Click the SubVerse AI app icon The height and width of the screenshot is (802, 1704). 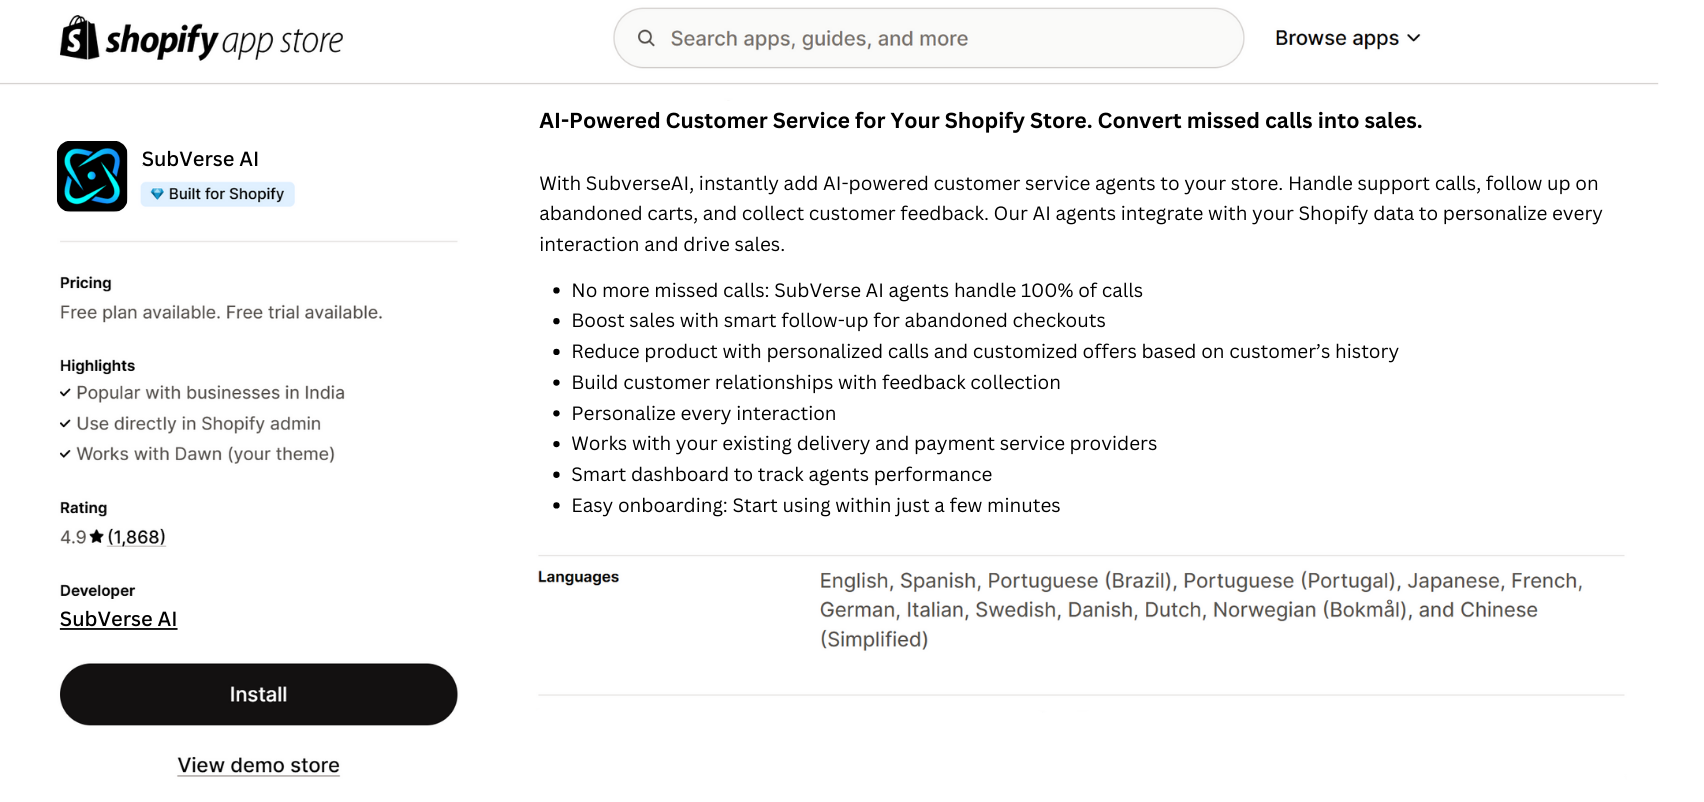point(92,176)
